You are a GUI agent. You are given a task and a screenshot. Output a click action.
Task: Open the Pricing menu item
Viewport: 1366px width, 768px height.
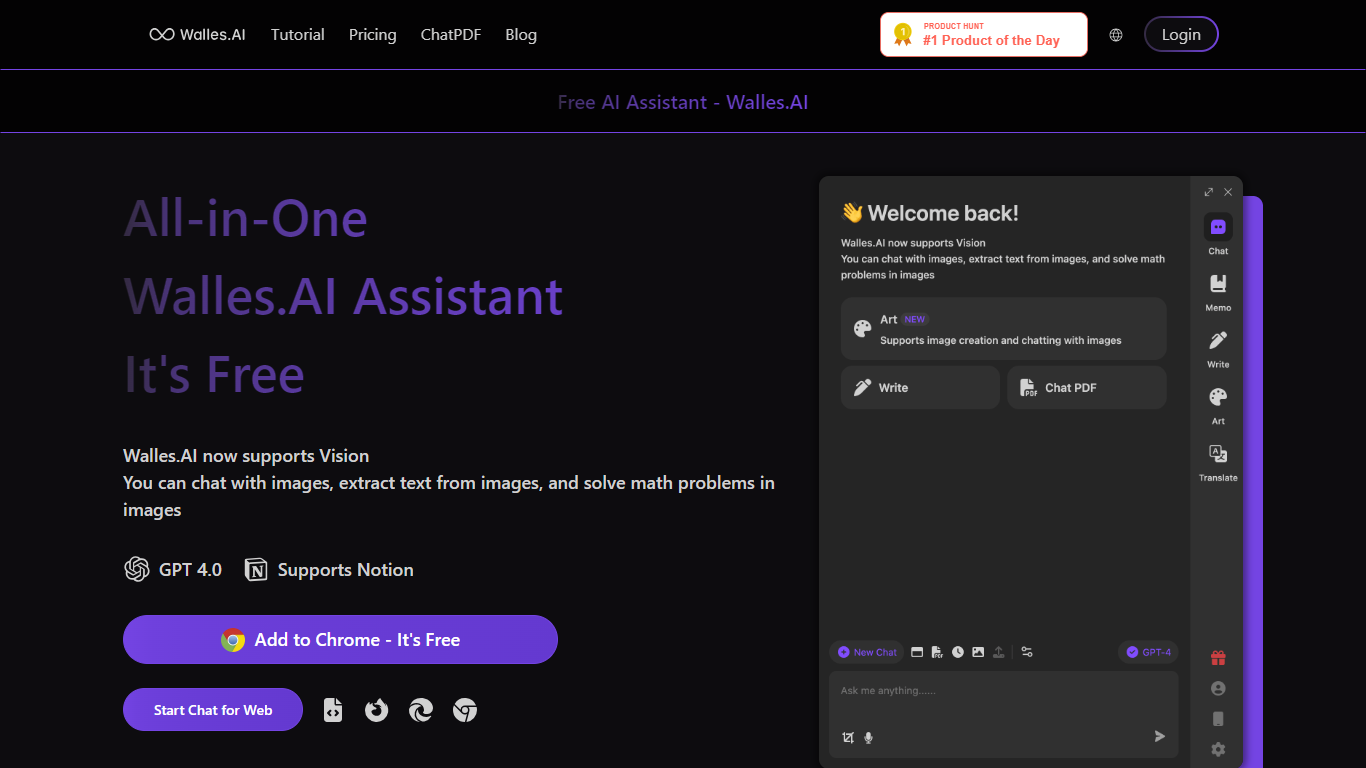(373, 35)
